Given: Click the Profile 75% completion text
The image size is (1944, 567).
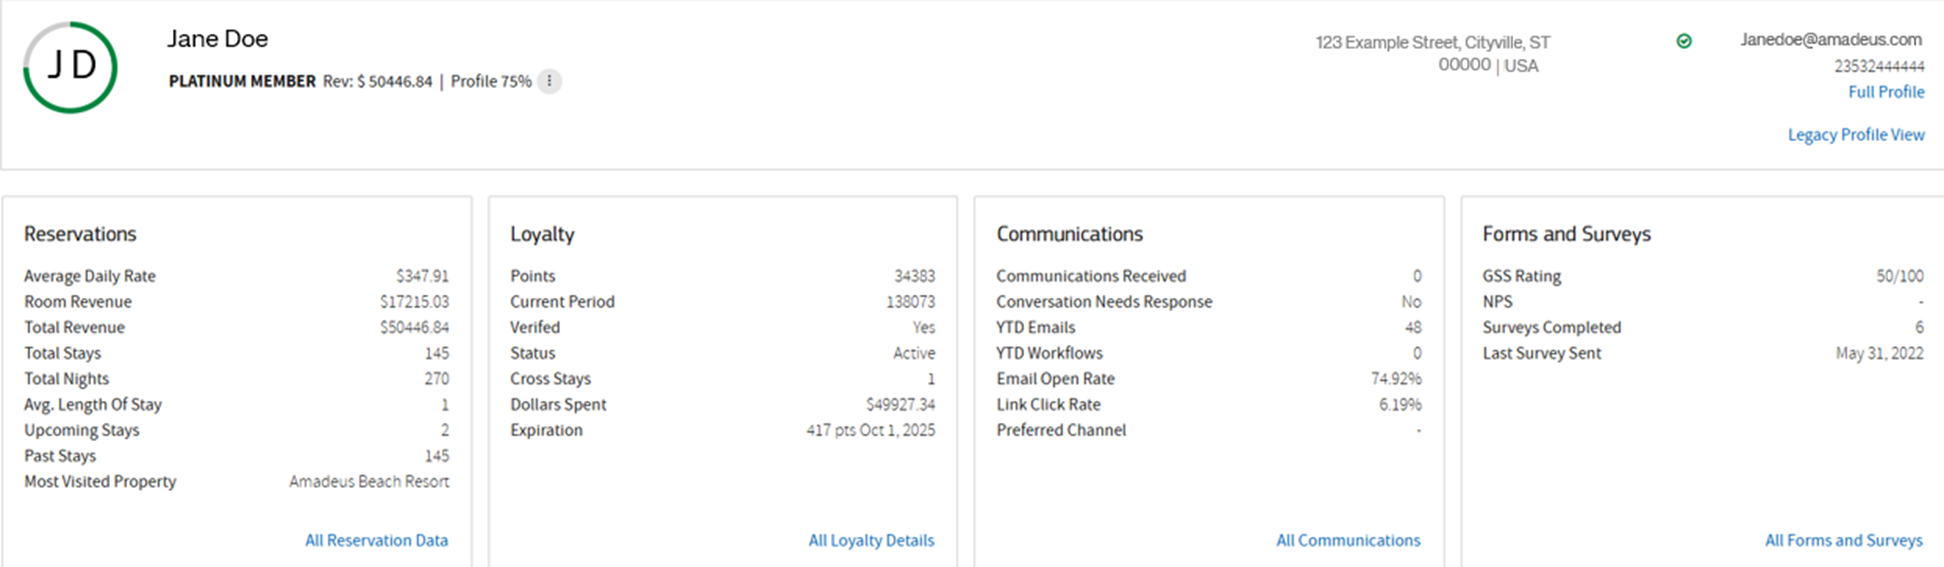Looking at the screenshot, I should pyautogui.click(x=490, y=82).
